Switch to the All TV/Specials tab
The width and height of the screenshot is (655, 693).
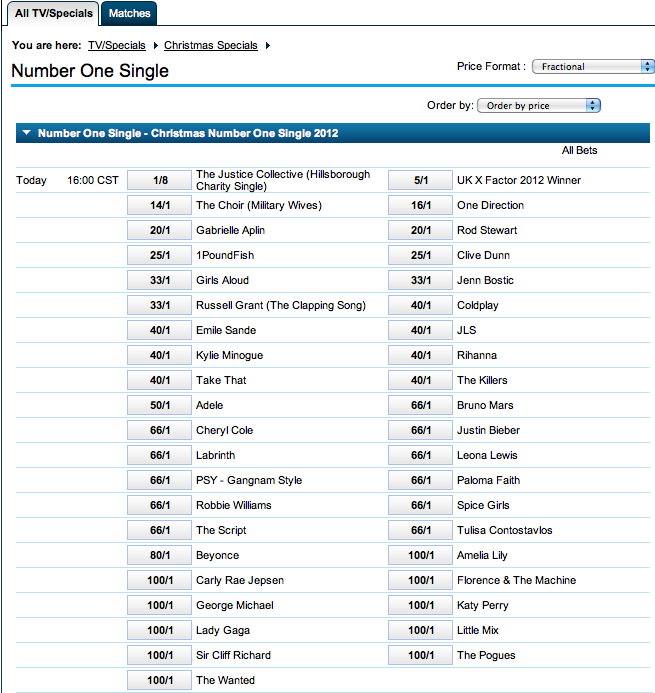click(53, 13)
